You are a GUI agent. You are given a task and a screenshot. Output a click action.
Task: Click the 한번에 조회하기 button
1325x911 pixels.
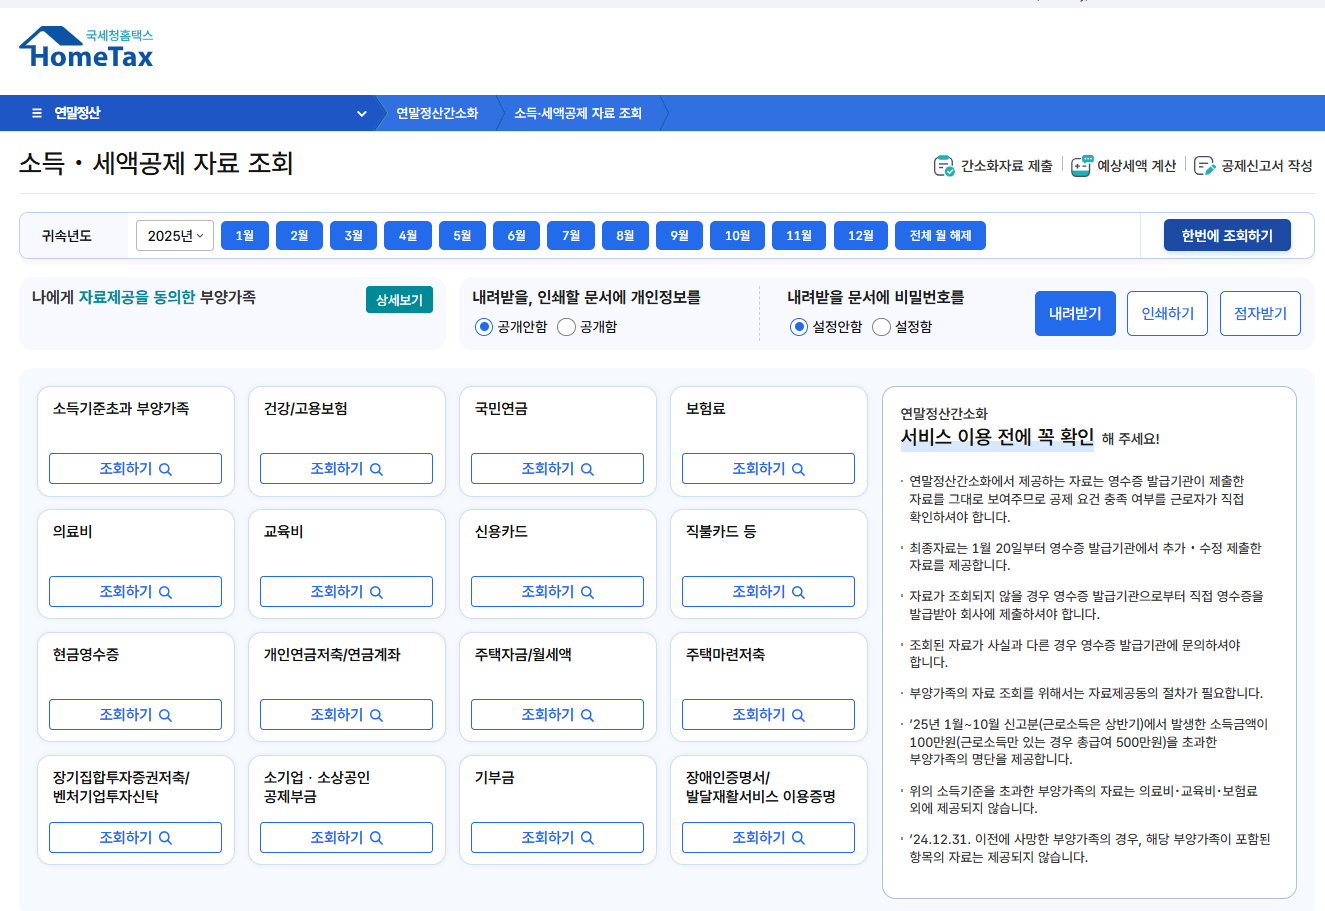tap(1227, 234)
